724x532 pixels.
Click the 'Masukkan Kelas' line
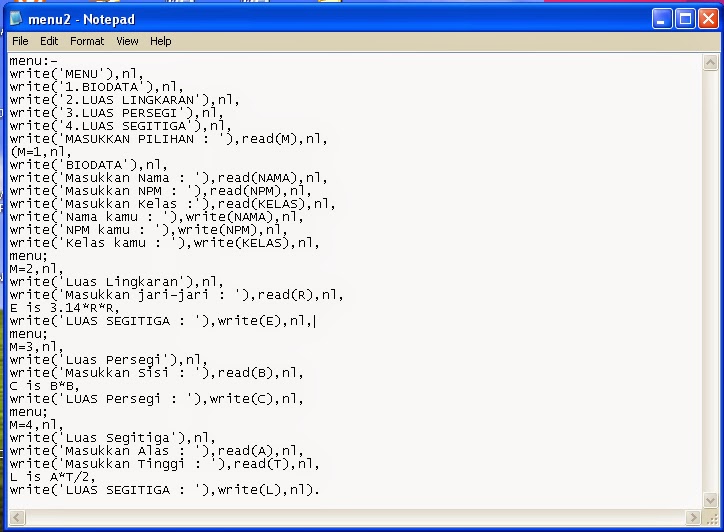tap(172, 204)
